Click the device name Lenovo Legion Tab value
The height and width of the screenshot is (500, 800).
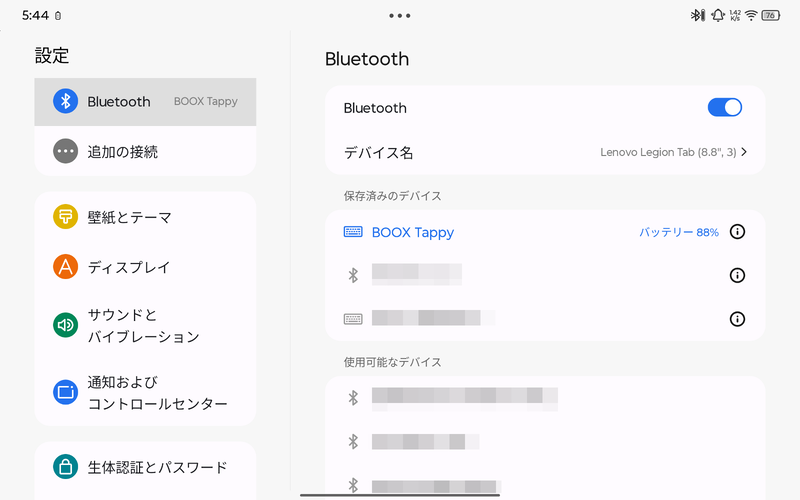pos(668,152)
